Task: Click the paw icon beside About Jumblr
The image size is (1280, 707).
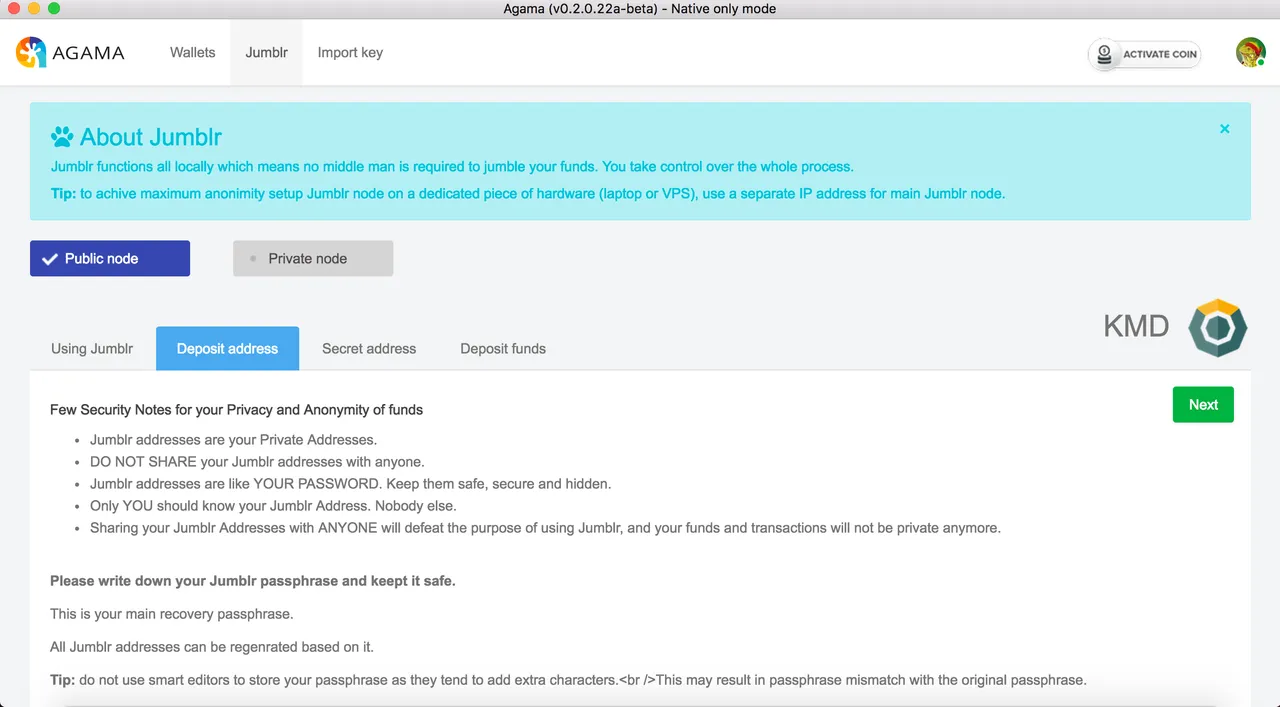Action: (x=62, y=137)
